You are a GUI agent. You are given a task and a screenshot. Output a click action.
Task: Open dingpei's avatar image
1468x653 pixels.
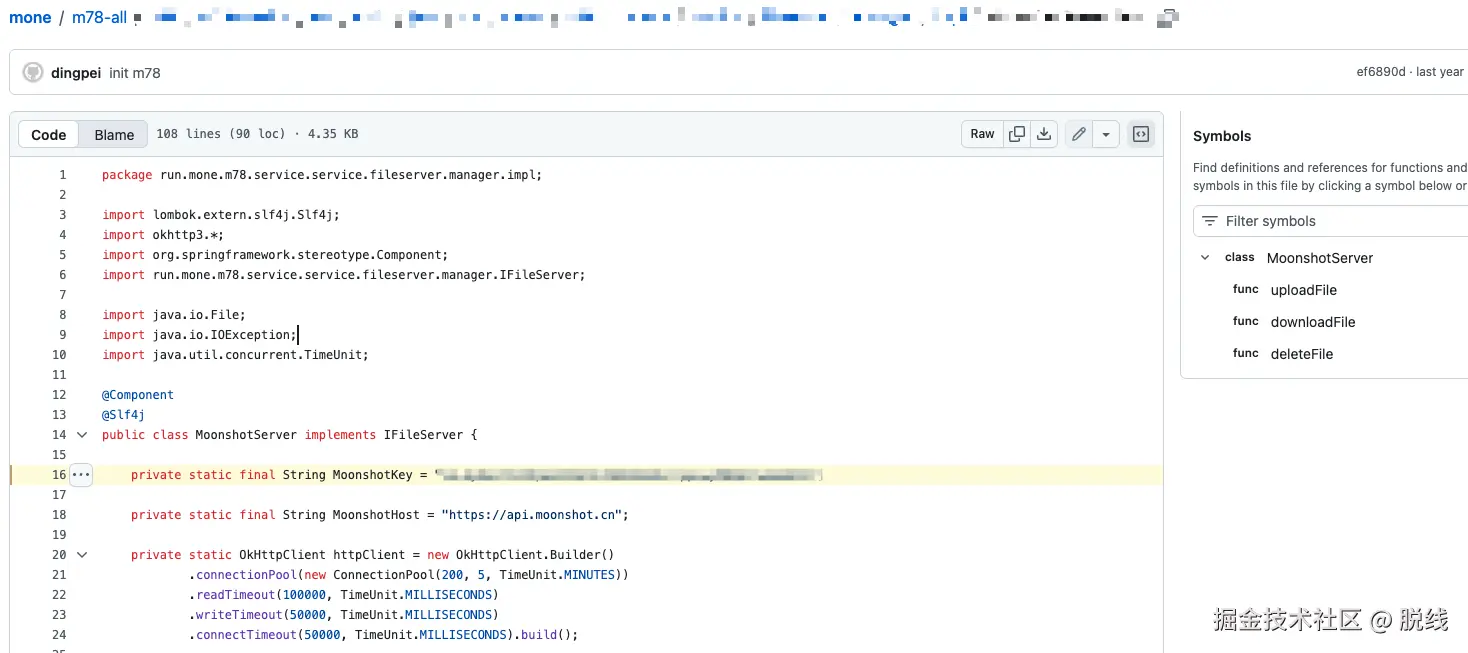tap(33, 72)
